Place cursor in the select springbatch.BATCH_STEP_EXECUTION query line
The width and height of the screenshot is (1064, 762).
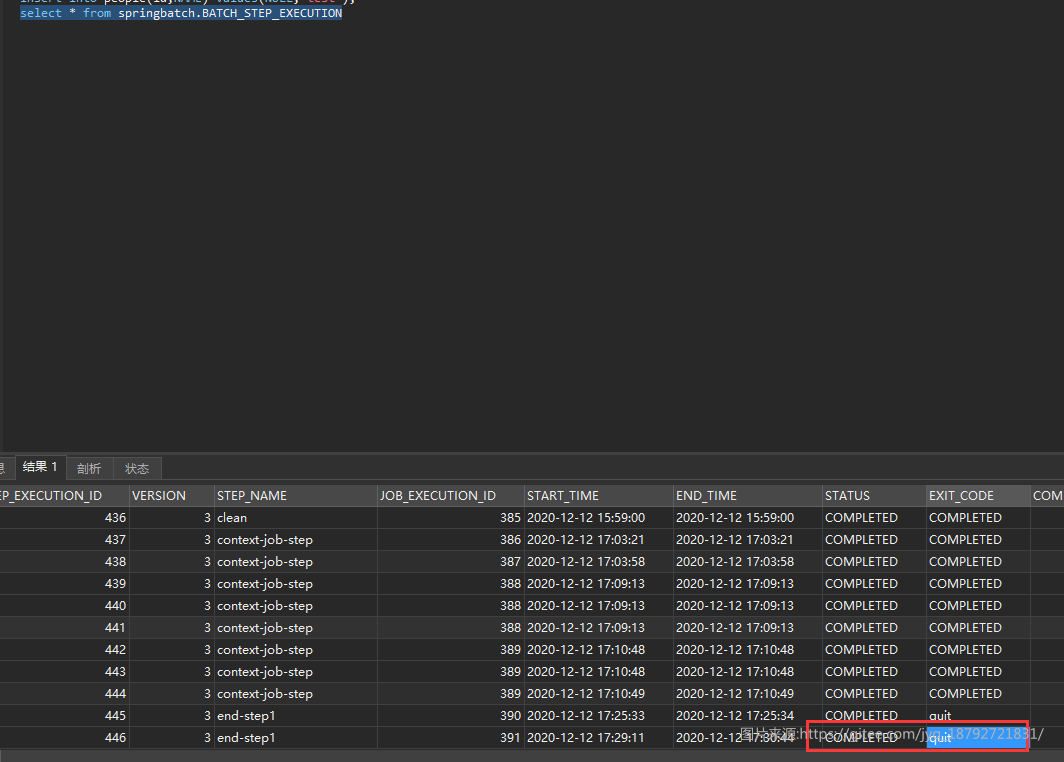click(181, 13)
